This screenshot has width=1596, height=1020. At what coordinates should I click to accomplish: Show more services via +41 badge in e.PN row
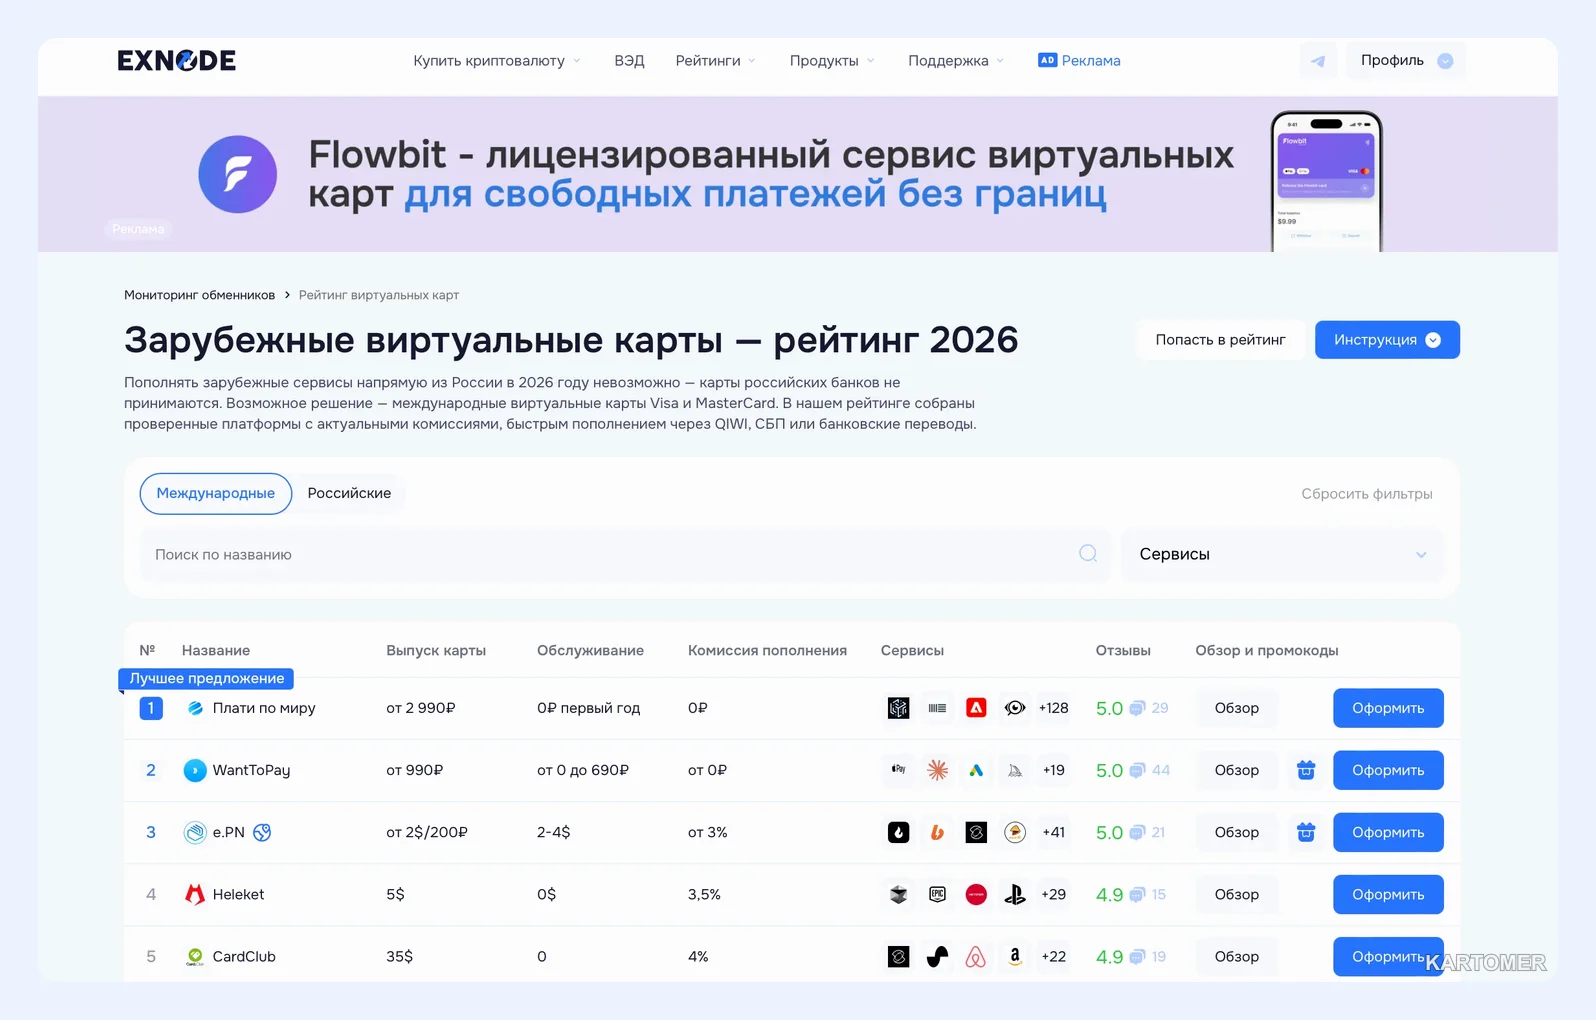click(1053, 832)
